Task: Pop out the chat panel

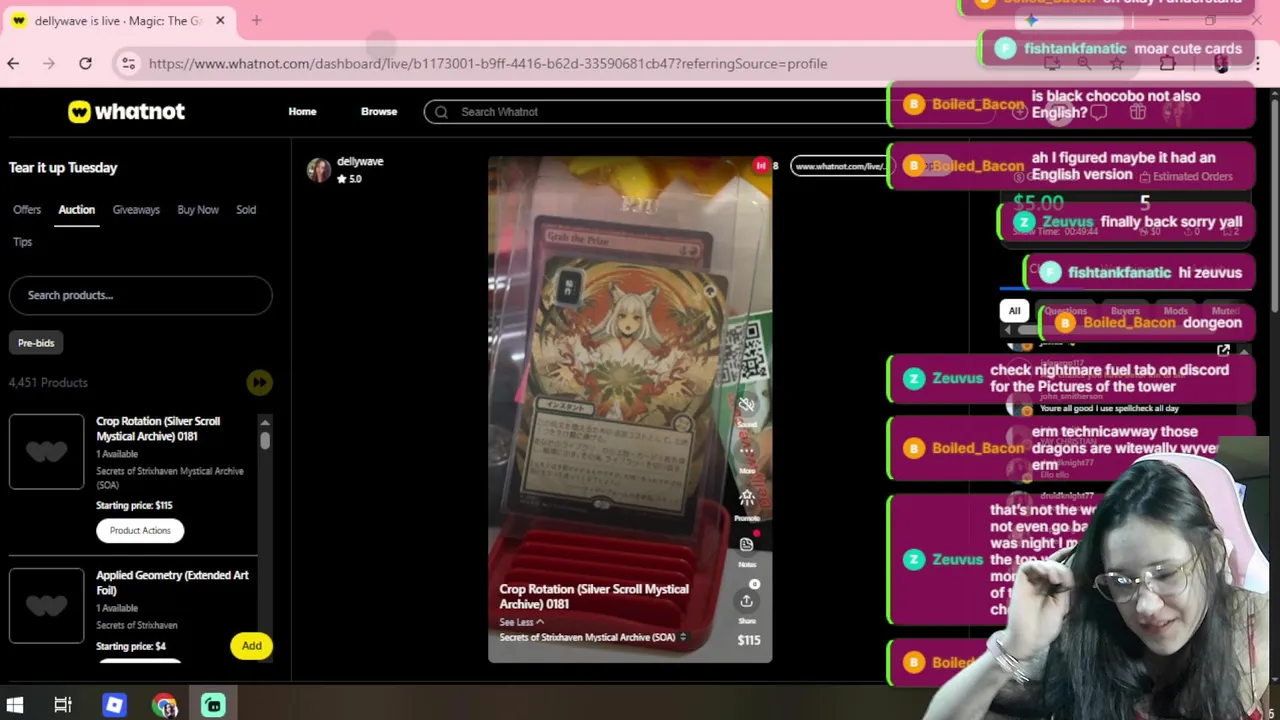Action: point(1223,350)
